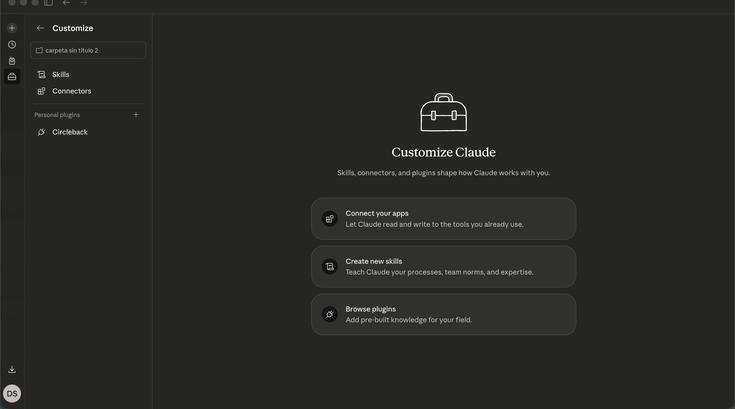Click the Customize sidebar heading
Viewport: 735px width, 409px height.
(x=73, y=28)
